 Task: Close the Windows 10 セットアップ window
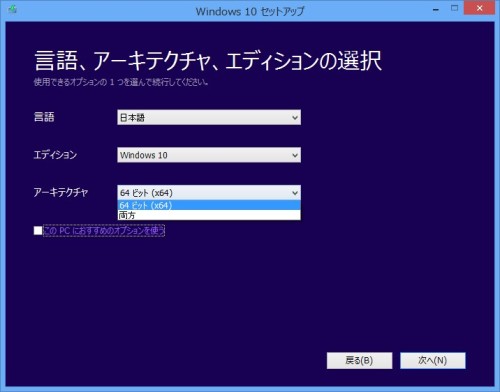pos(479,8)
